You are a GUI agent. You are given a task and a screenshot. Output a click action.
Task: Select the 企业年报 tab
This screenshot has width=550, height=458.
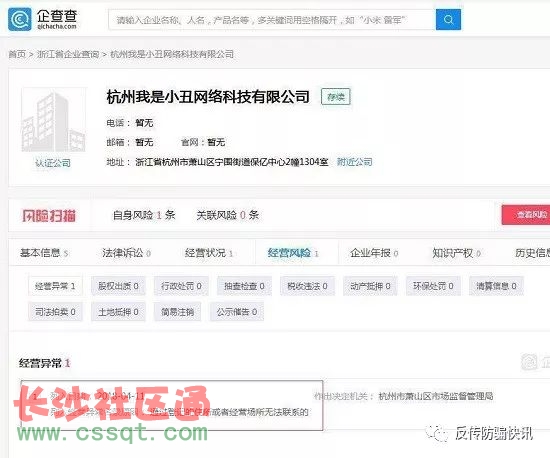coord(374,252)
